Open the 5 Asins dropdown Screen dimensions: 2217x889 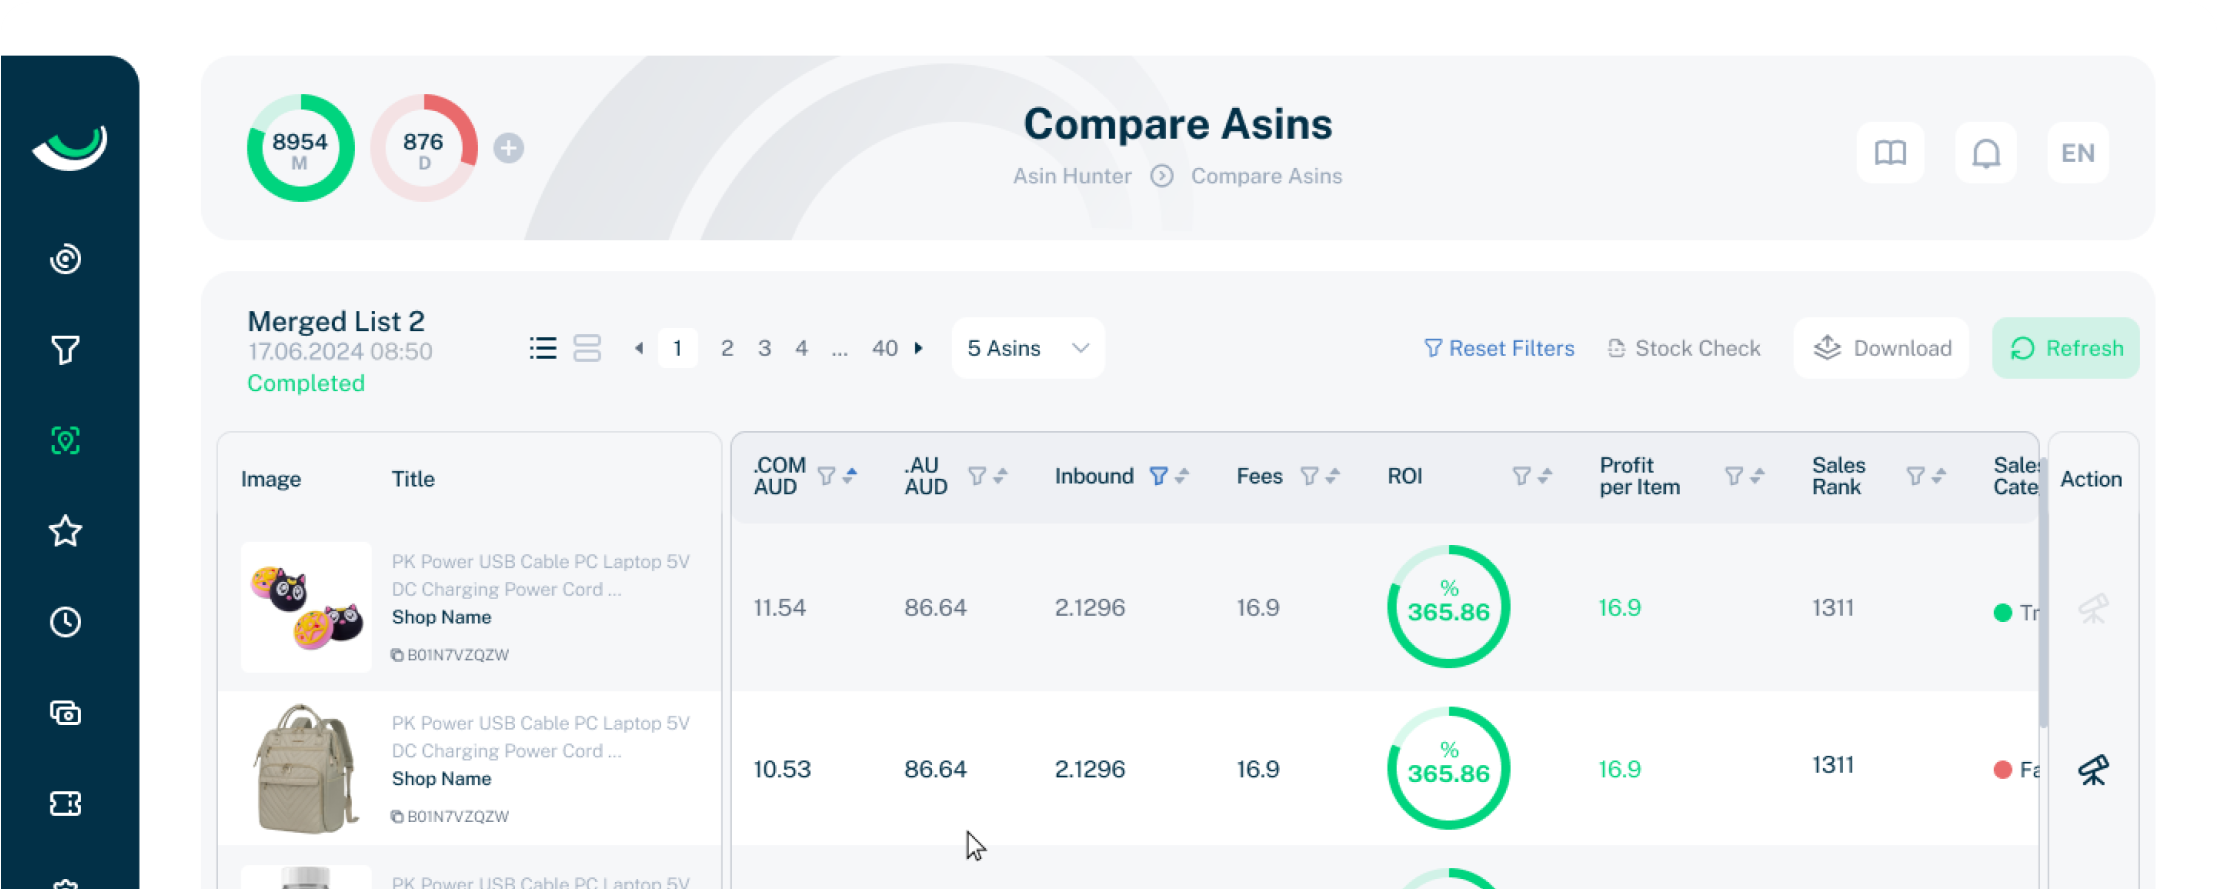point(1027,348)
